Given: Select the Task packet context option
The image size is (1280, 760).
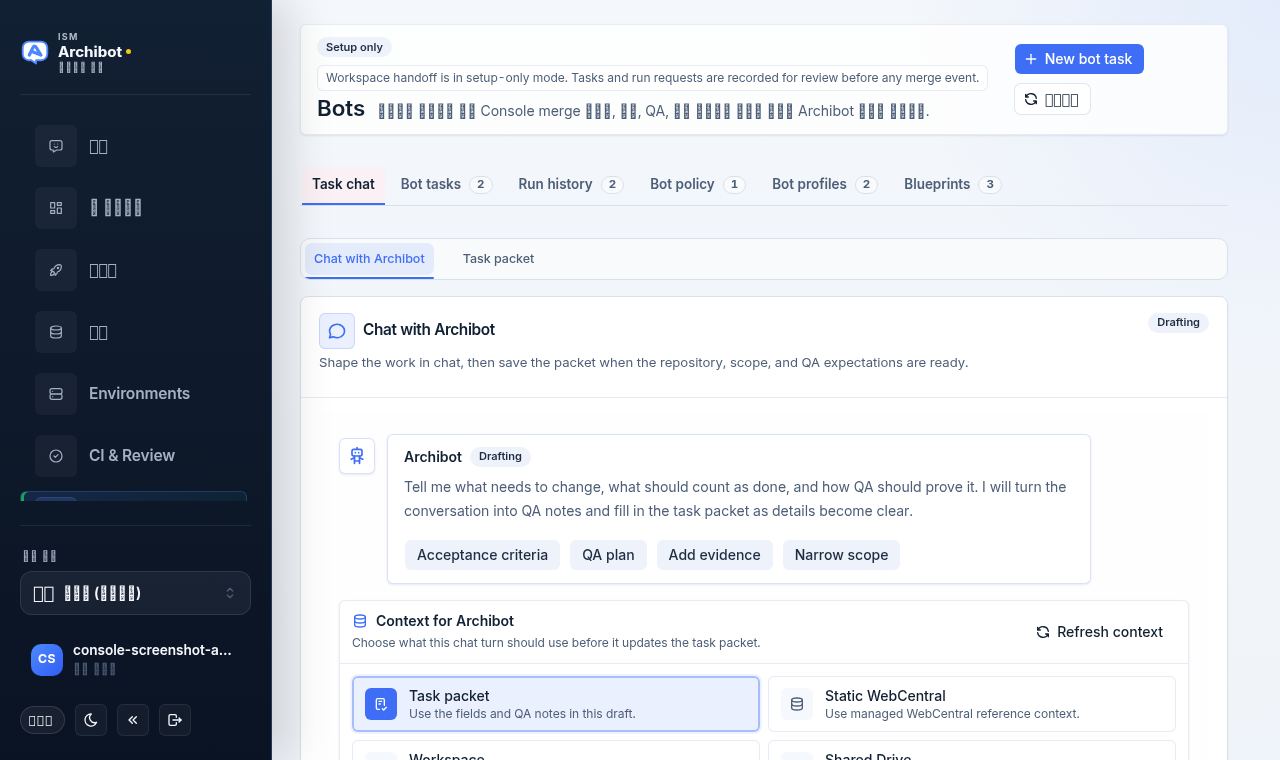Looking at the screenshot, I should (x=556, y=704).
